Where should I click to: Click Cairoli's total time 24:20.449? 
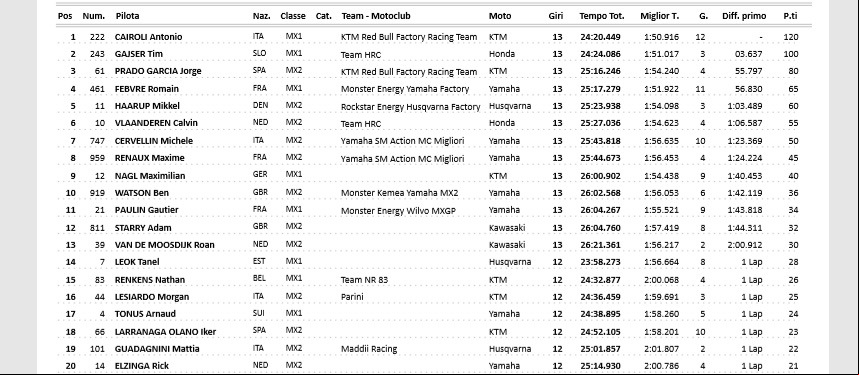coord(600,37)
